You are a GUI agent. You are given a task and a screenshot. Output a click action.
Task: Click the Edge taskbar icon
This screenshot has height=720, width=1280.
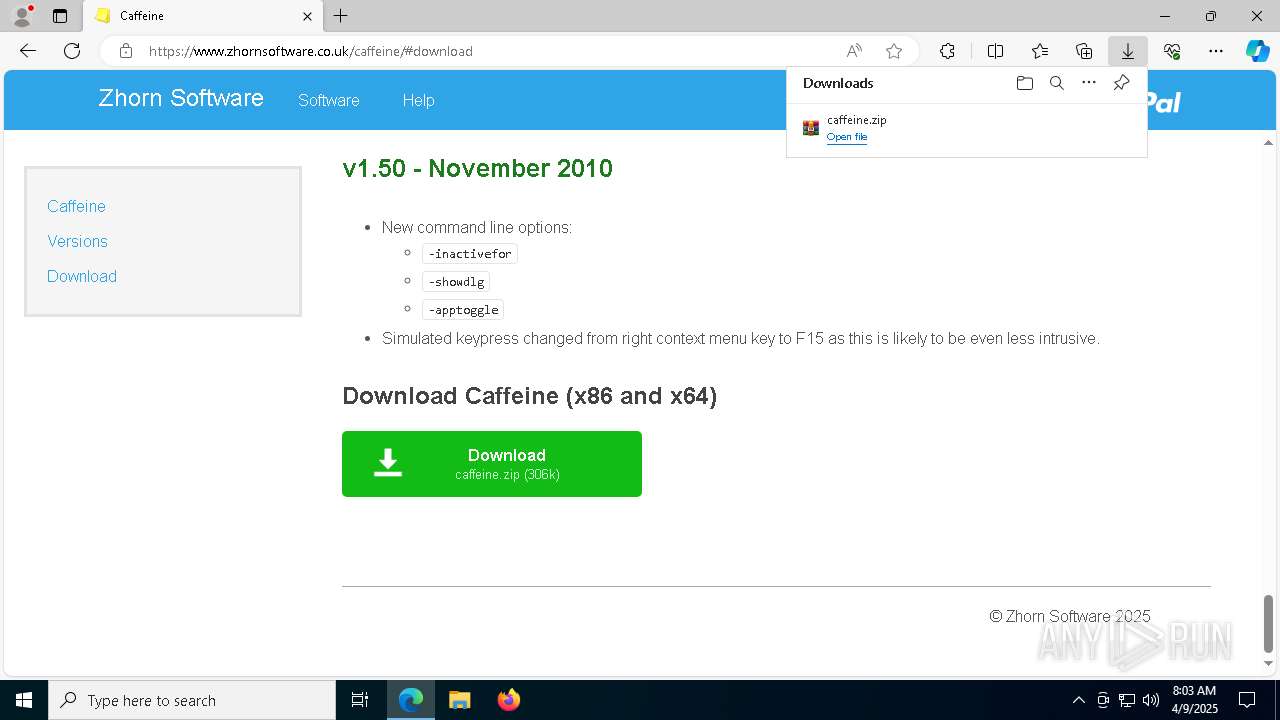[411, 700]
